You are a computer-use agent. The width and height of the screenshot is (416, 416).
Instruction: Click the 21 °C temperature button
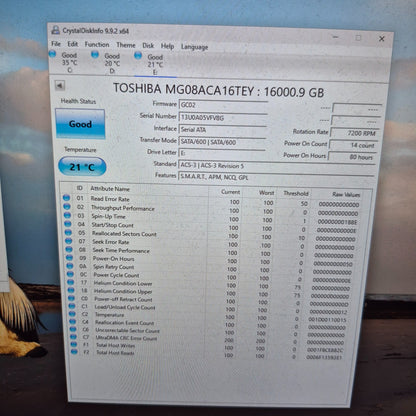coord(82,167)
